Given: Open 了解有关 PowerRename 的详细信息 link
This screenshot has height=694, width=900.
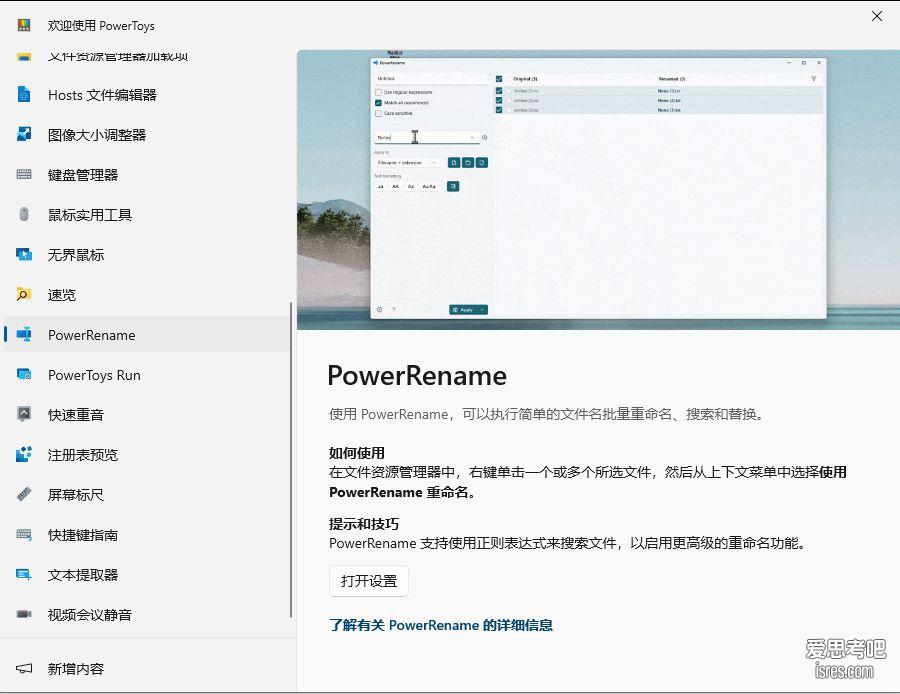Looking at the screenshot, I should [x=441, y=625].
